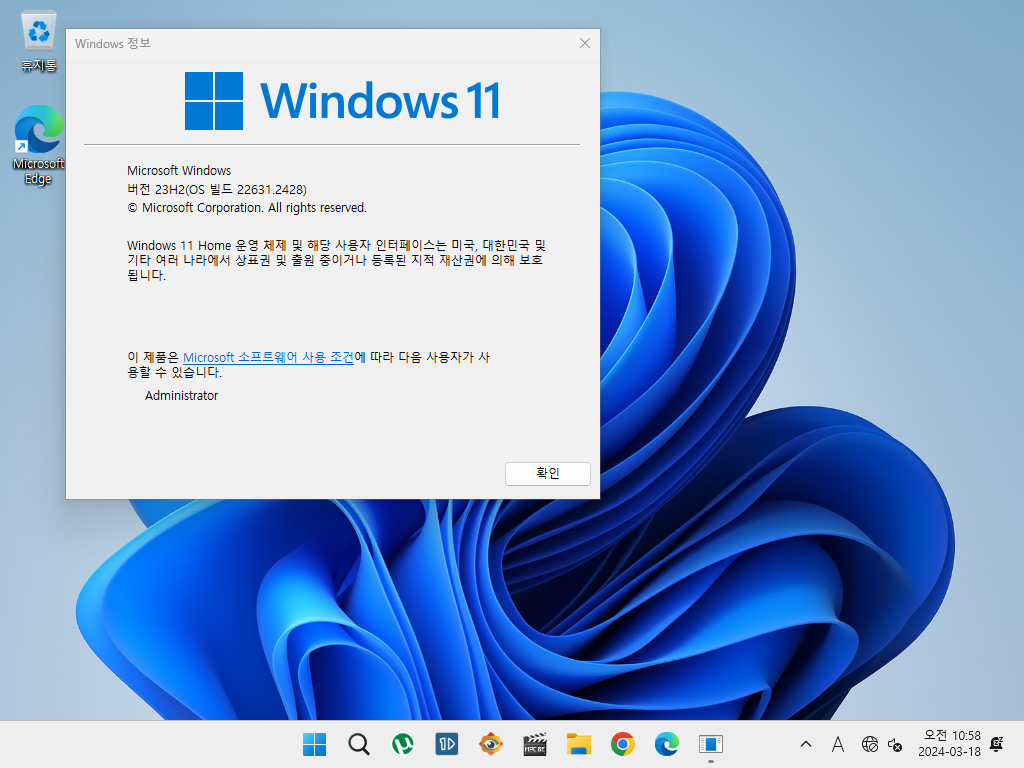This screenshot has width=1024, height=768.
Task: Open File Explorer from the taskbar
Action: 579,744
